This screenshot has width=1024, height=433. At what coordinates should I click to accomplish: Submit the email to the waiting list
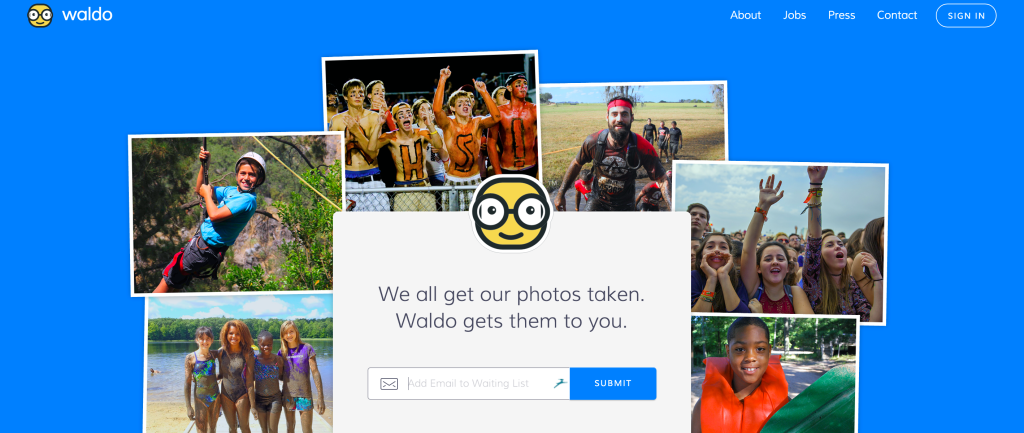click(x=613, y=383)
